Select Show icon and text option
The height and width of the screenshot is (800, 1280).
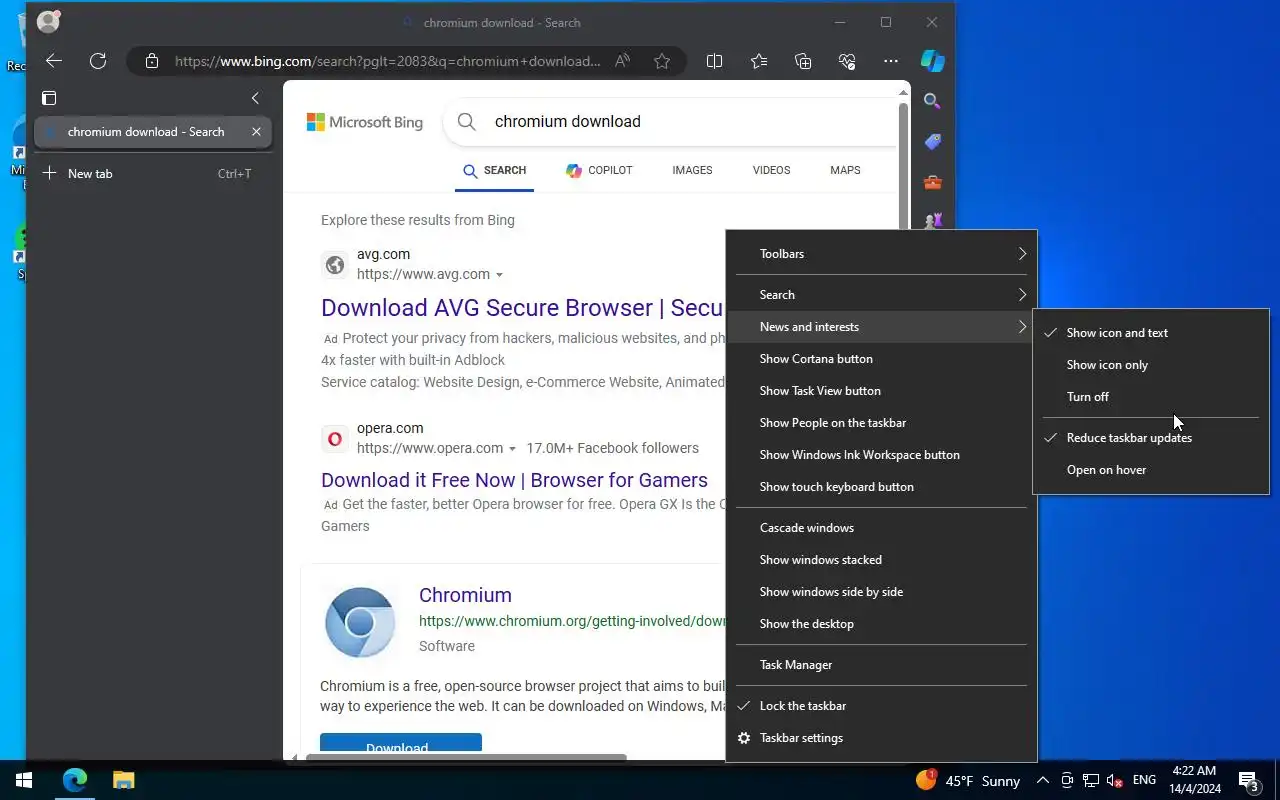(x=1151, y=333)
